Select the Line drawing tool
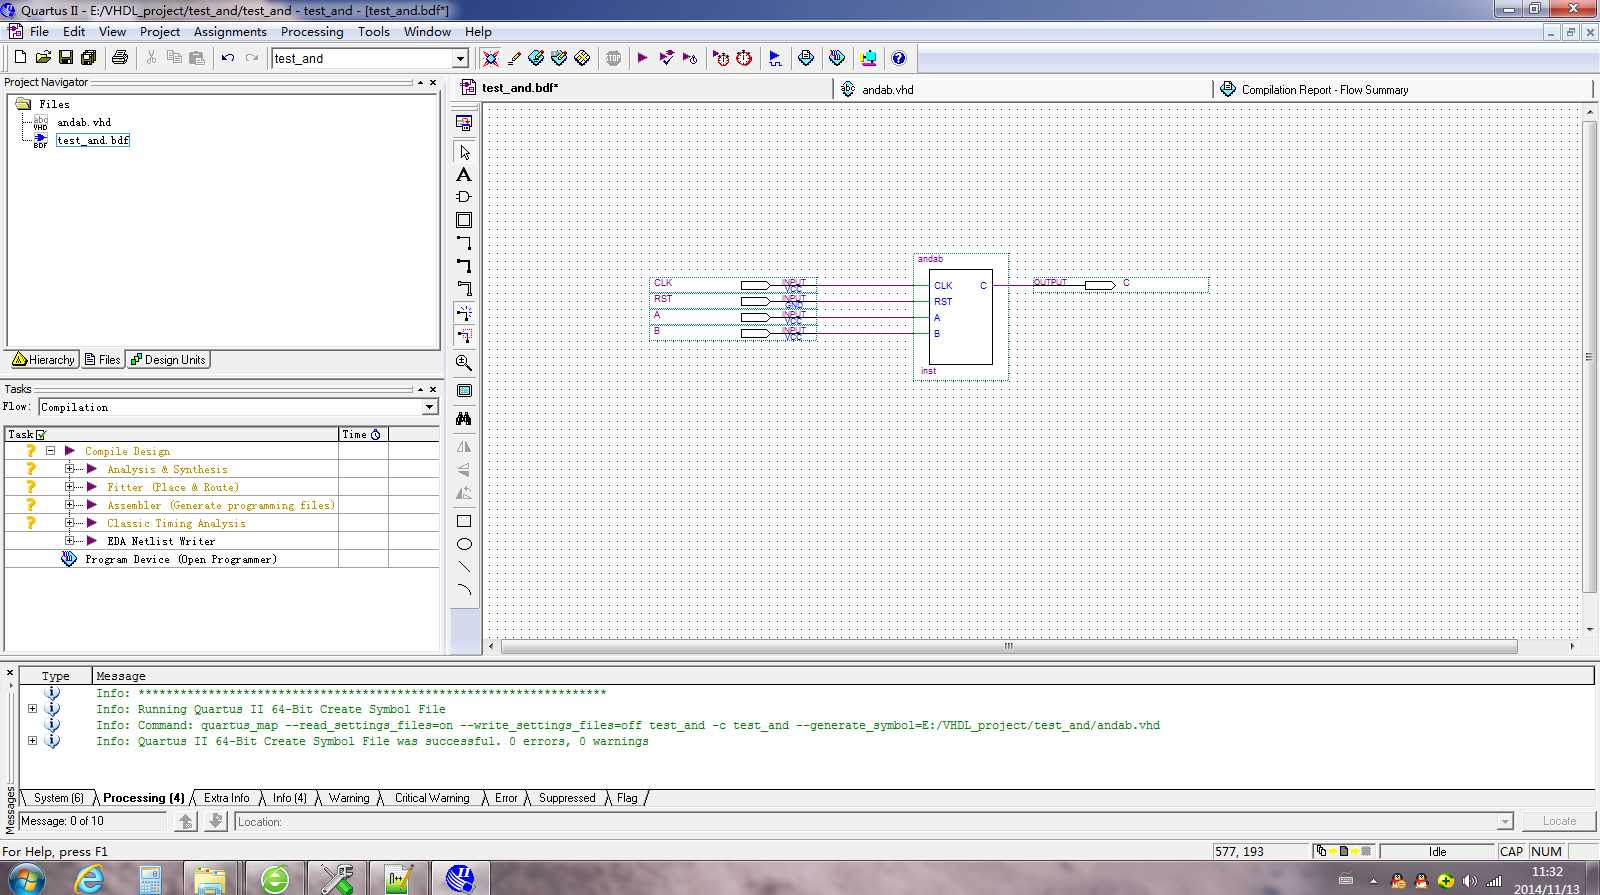Viewport: 1600px width, 895px height. [x=464, y=567]
